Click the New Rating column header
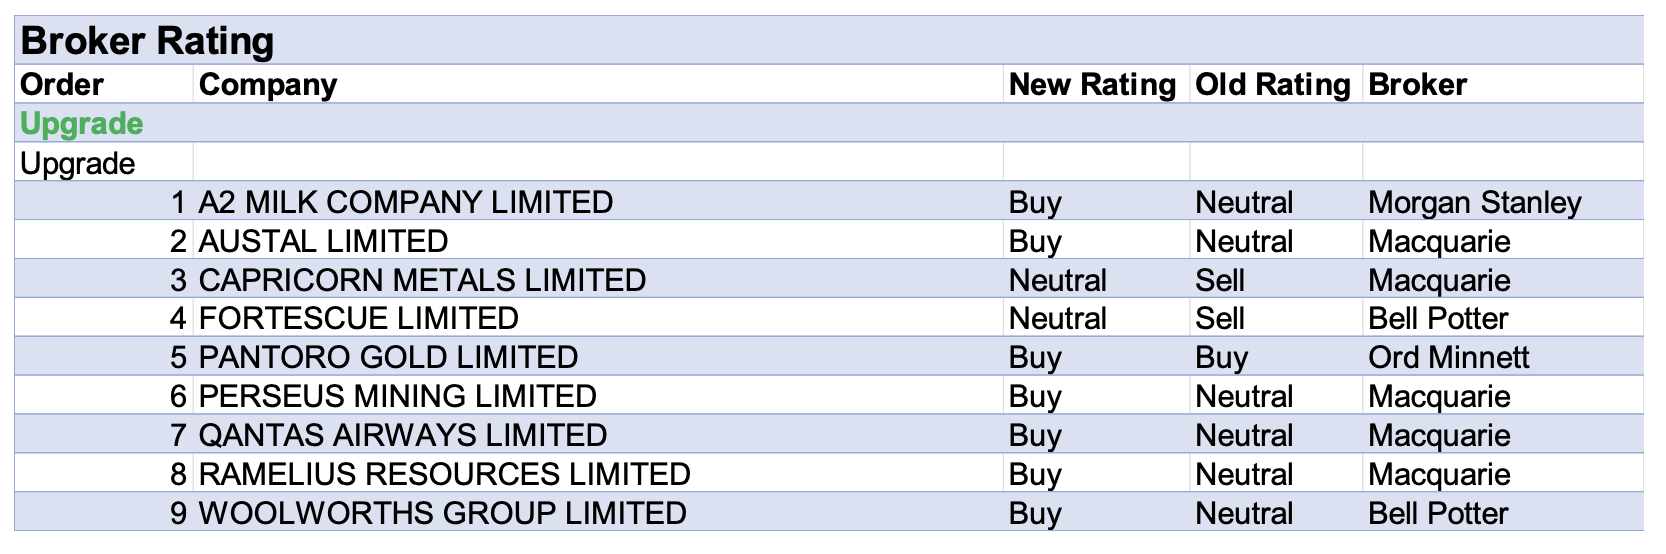This screenshot has height=554, width=1666. pyautogui.click(x=1092, y=85)
